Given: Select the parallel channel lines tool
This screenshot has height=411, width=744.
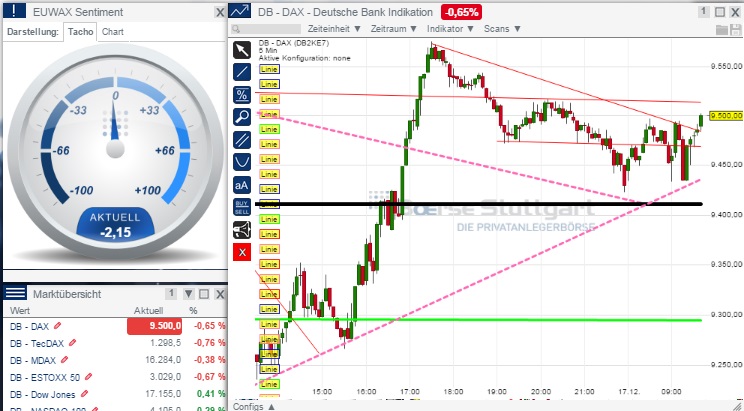Looking at the screenshot, I should pos(242,140).
